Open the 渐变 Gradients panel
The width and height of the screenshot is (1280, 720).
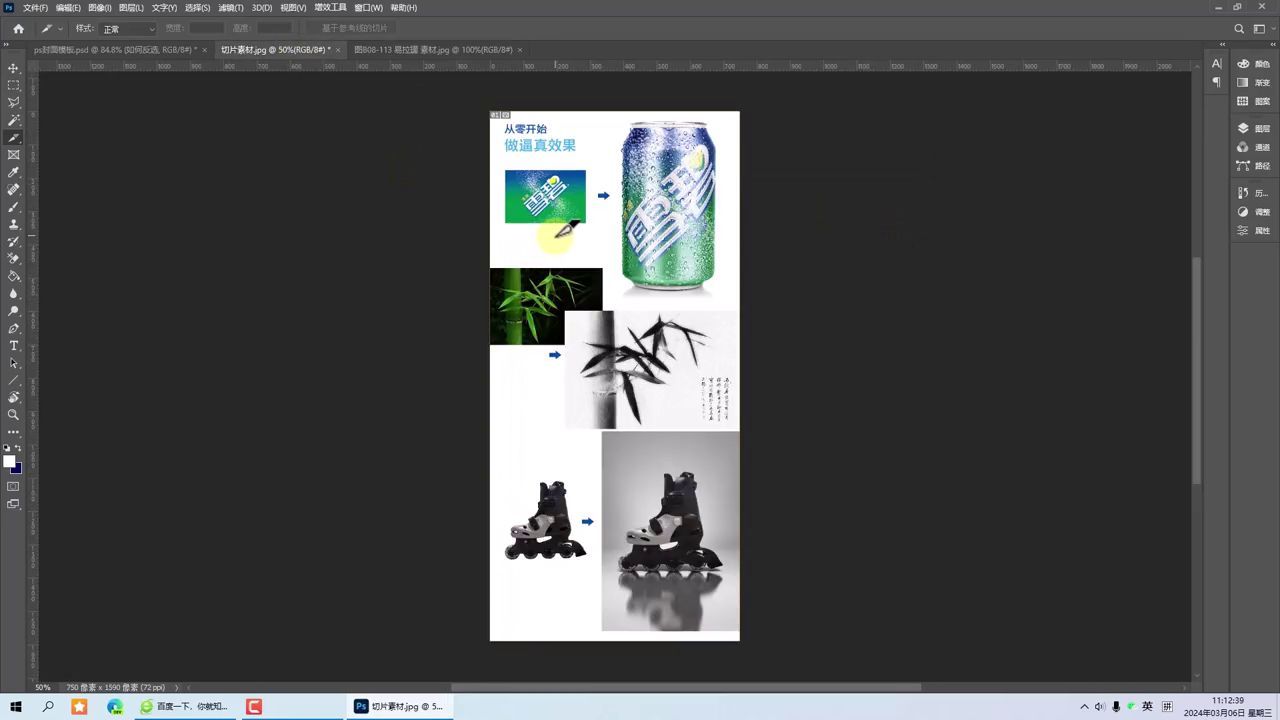coord(1253,83)
